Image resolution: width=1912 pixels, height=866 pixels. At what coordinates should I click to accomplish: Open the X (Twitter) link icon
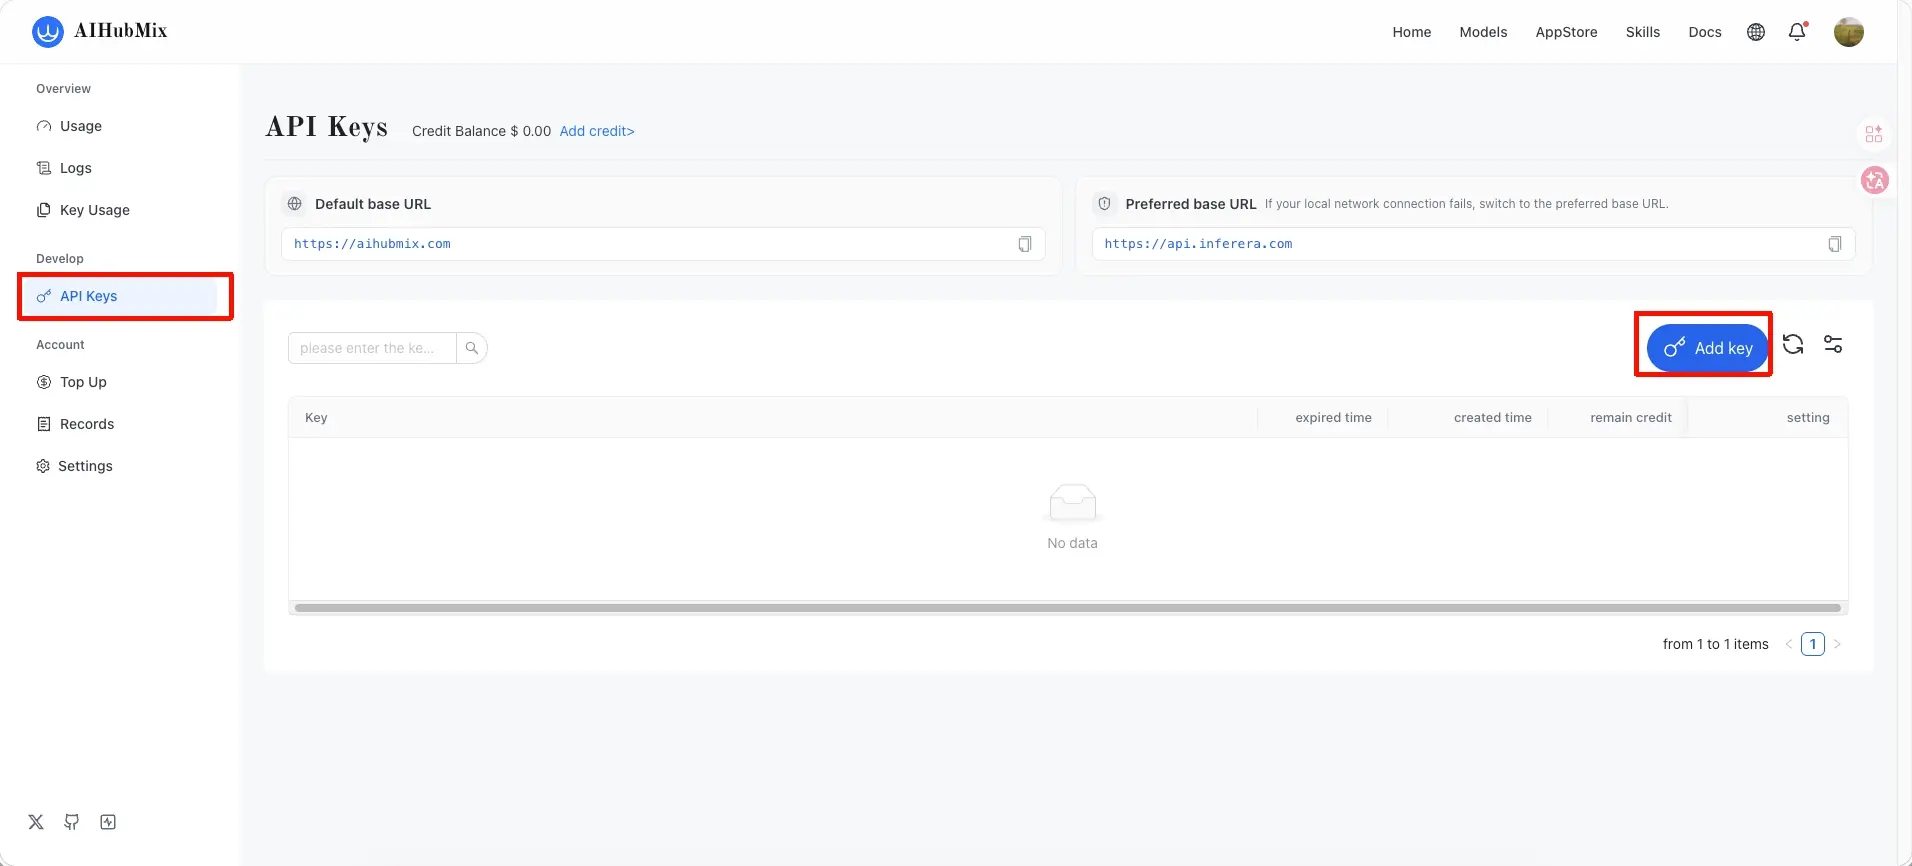click(x=36, y=822)
